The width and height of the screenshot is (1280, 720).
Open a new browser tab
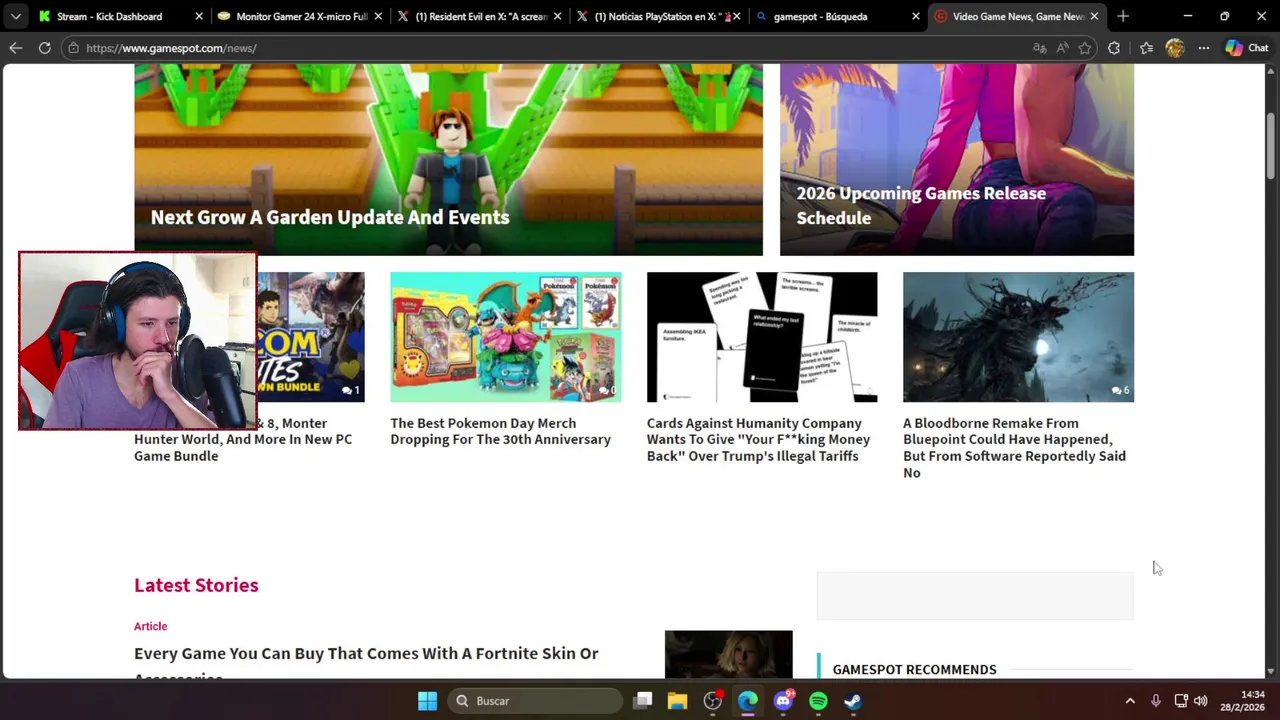pos(1123,16)
